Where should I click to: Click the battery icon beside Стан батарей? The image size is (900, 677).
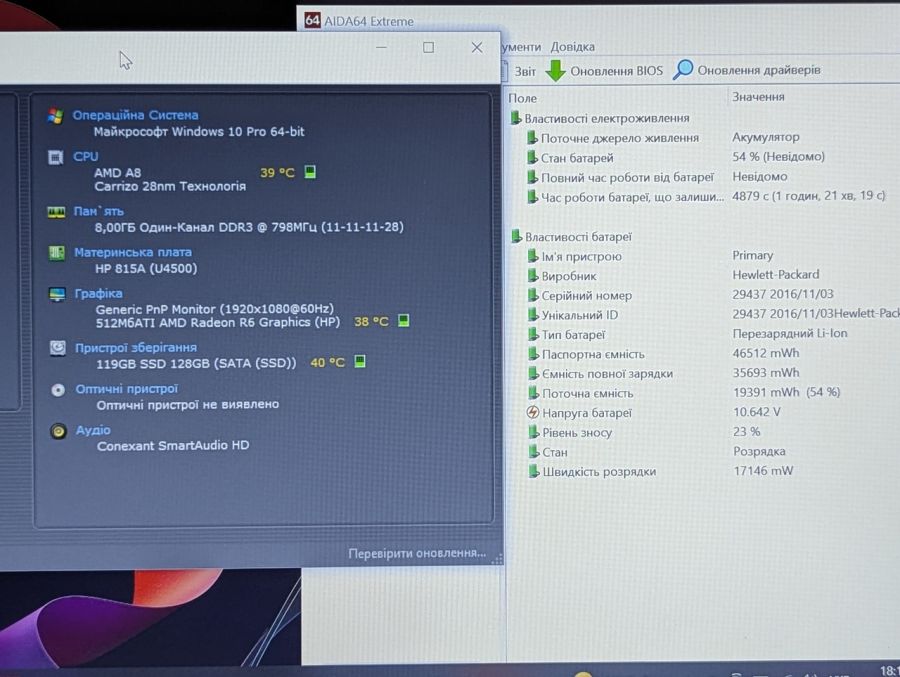(532, 157)
